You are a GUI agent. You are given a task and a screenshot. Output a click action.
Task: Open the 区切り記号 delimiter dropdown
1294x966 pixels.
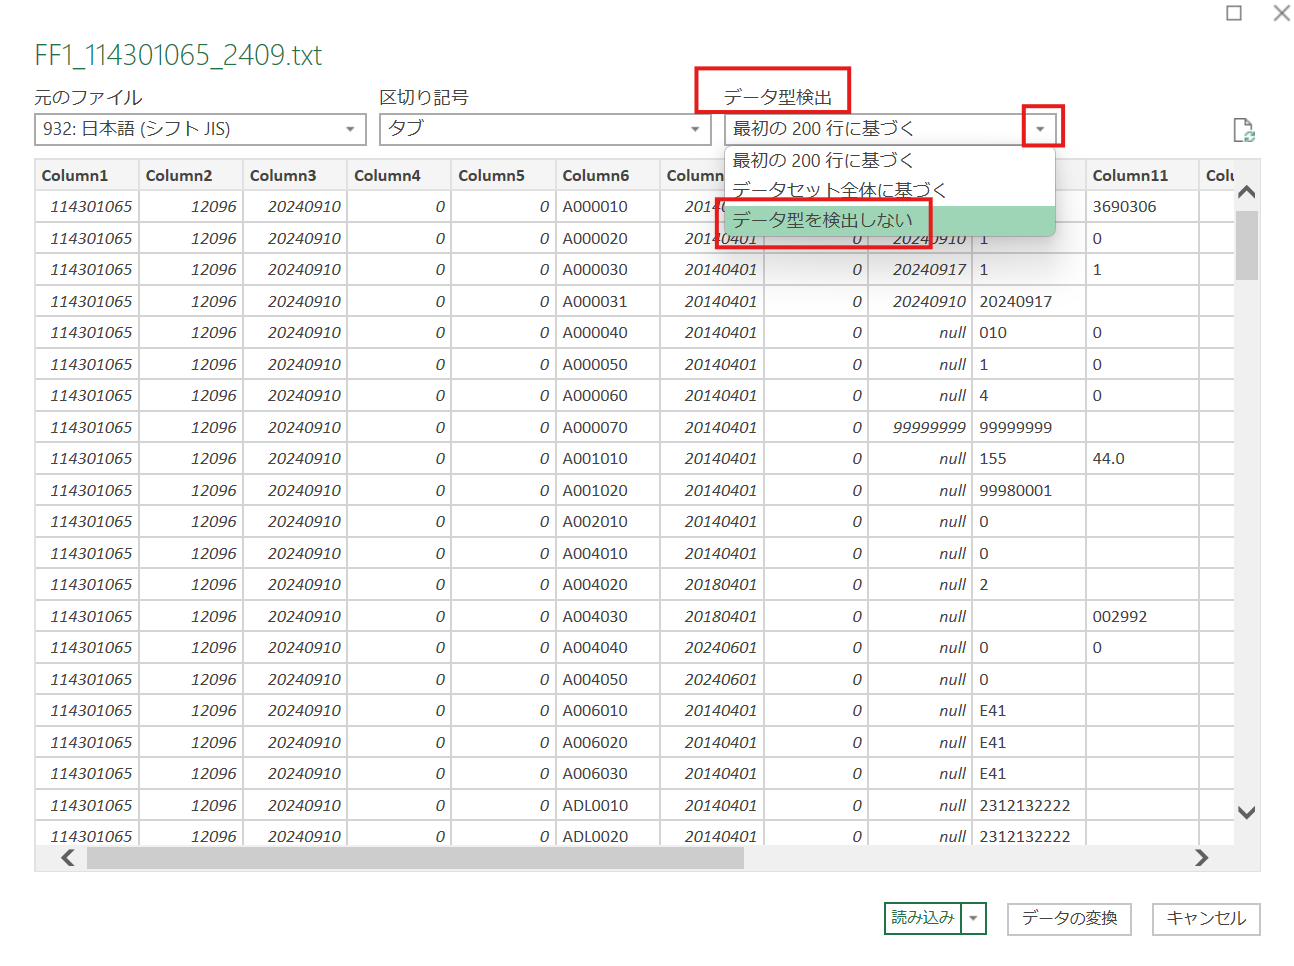point(545,129)
